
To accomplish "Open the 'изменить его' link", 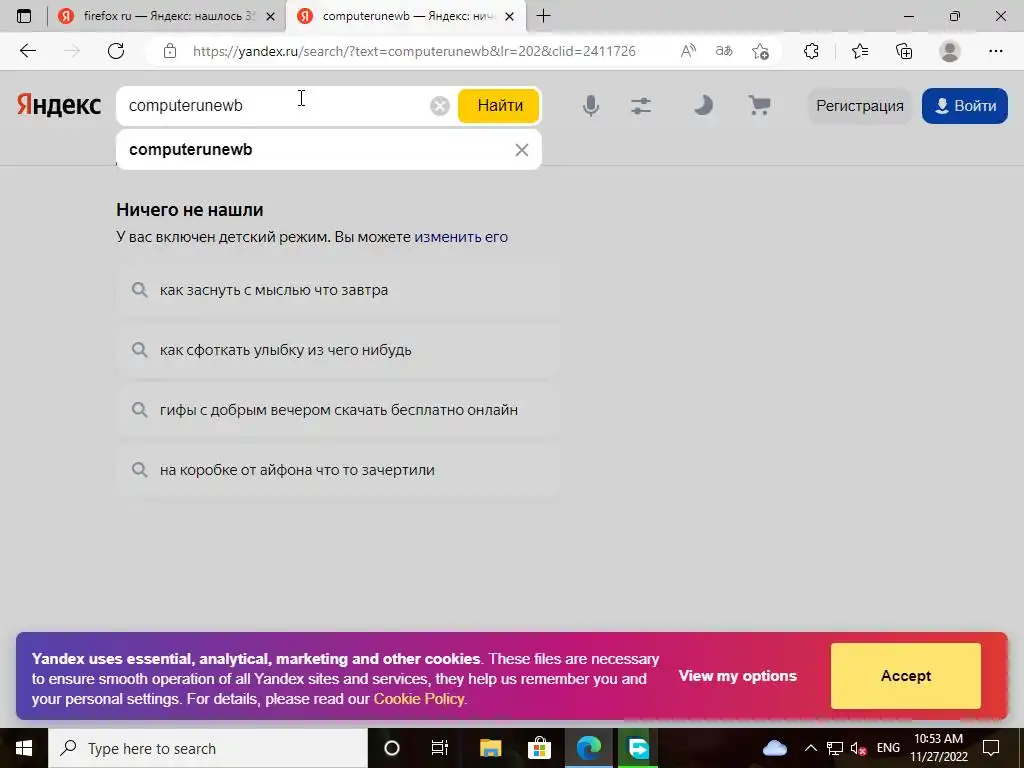I will point(461,237).
